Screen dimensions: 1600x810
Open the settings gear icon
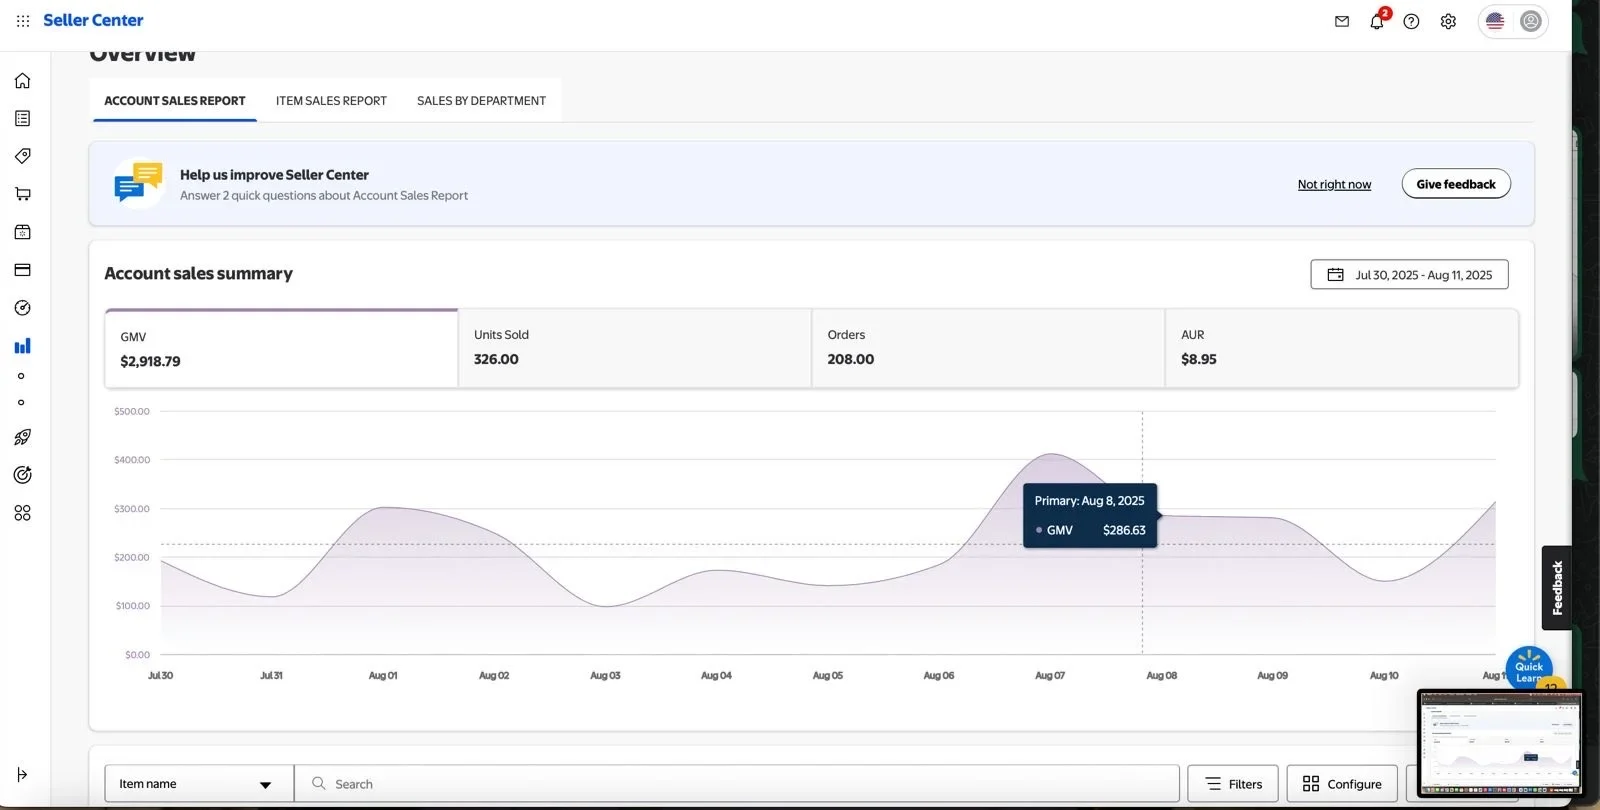(1448, 21)
